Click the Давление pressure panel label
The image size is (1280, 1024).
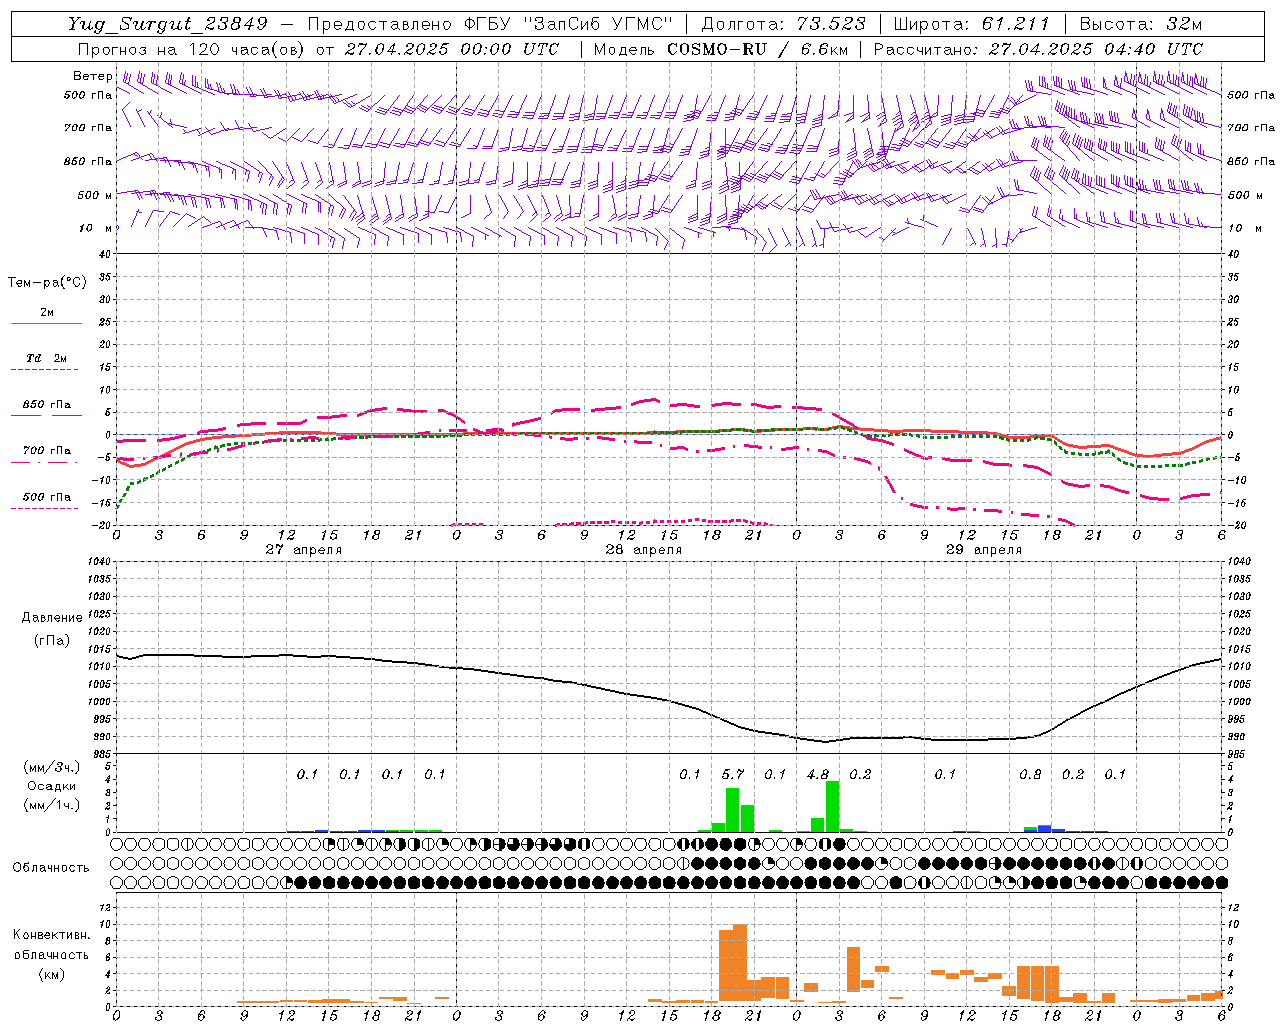coord(52,618)
